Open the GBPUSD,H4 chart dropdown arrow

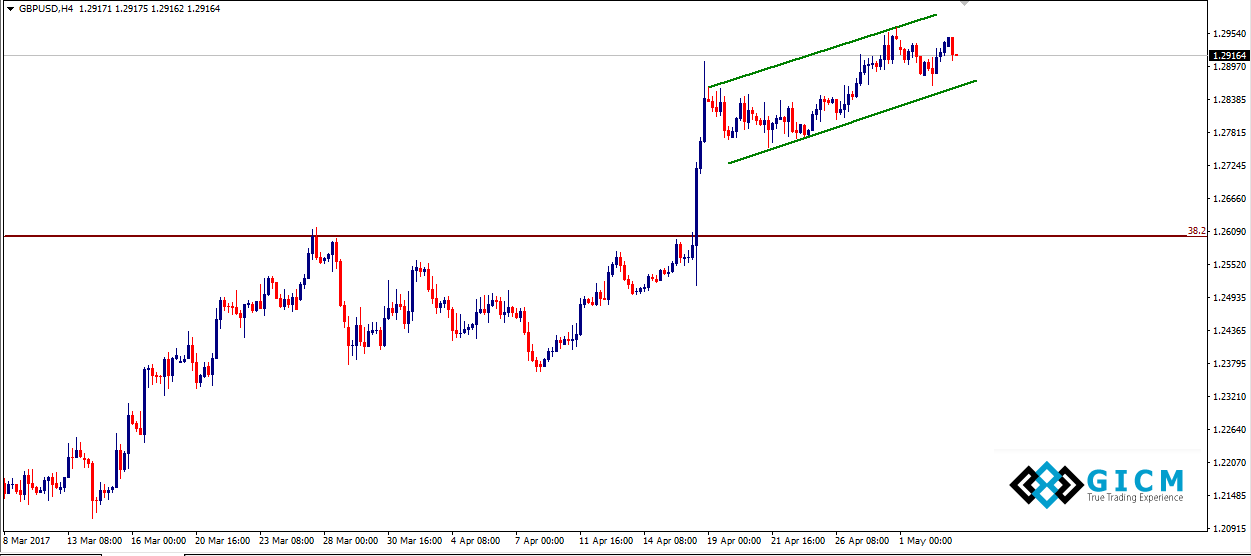[x=9, y=8]
